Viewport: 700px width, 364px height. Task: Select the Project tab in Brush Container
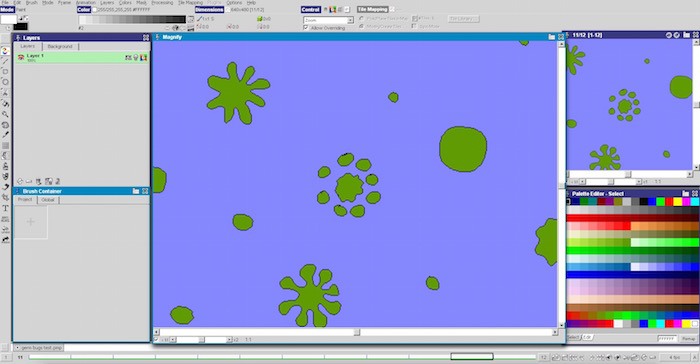coord(25,200)
